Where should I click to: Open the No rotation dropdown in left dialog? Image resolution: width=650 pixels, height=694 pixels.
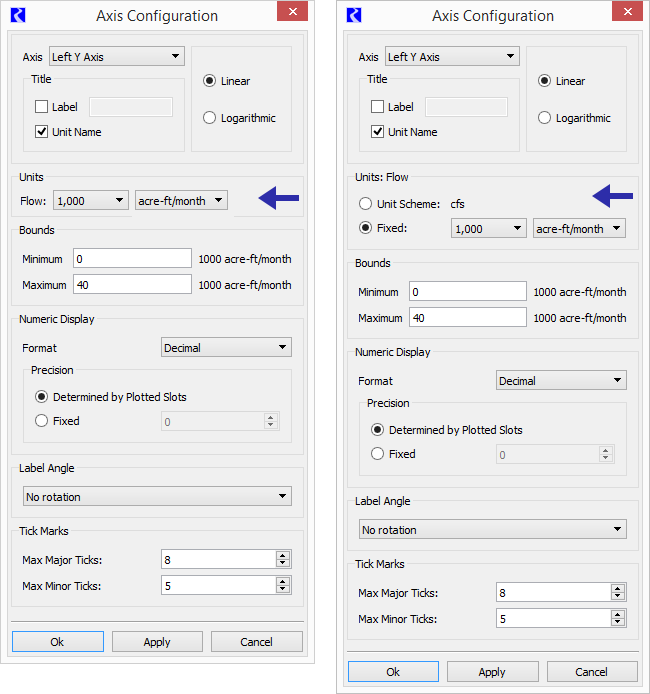(157, 497)
